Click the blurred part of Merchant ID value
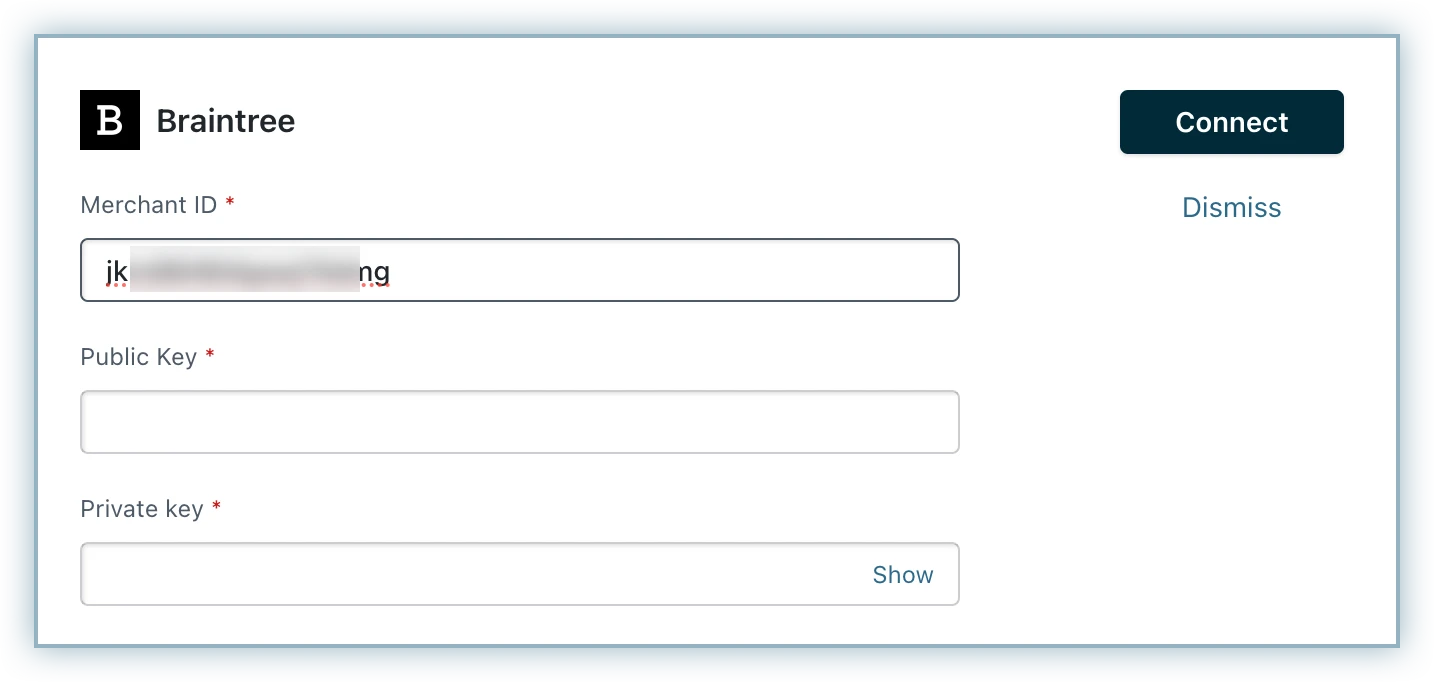Screen dimensions: 1434x682 [x=245, y=270]
